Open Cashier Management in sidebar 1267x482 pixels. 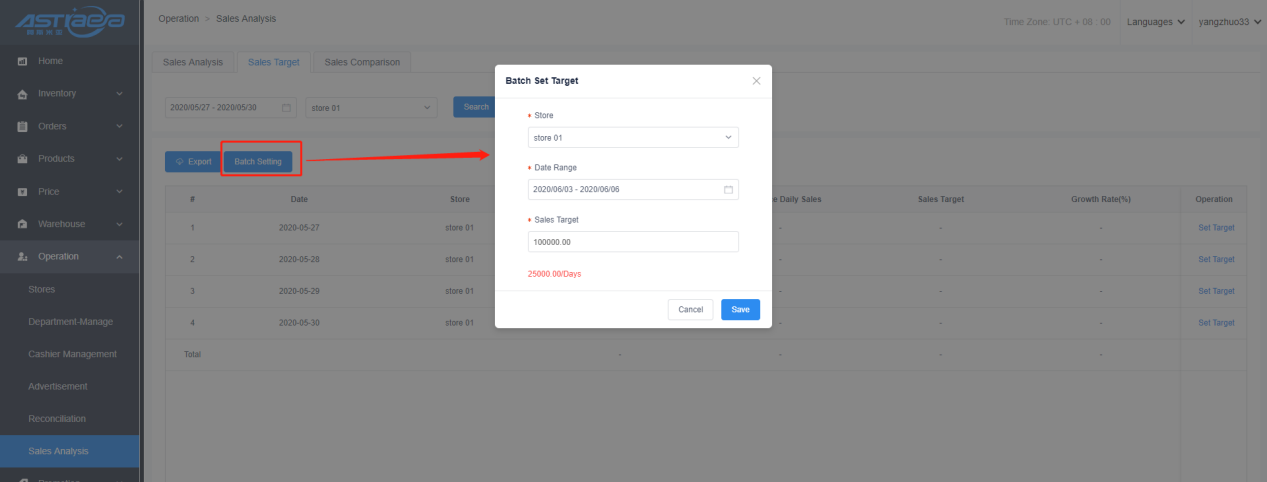click(72, 354)
